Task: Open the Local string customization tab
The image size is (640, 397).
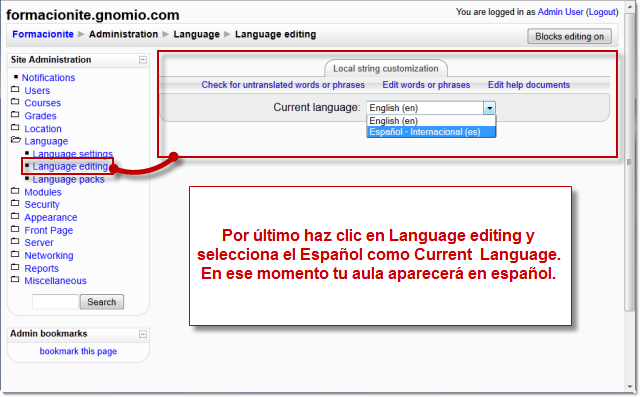Action: tap(386, 69)
